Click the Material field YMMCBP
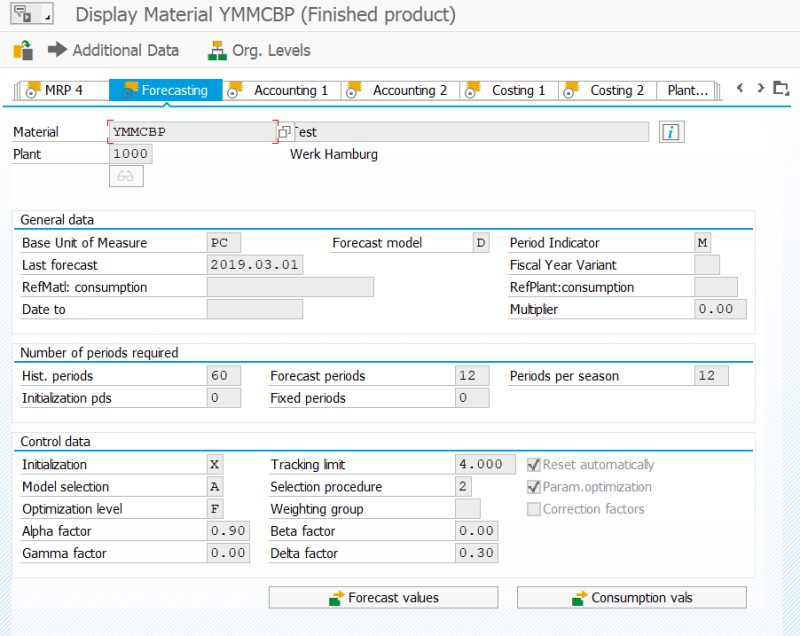The width and height of the screenshot is (800, 636). pyautogui.click(x=193, y=132)
